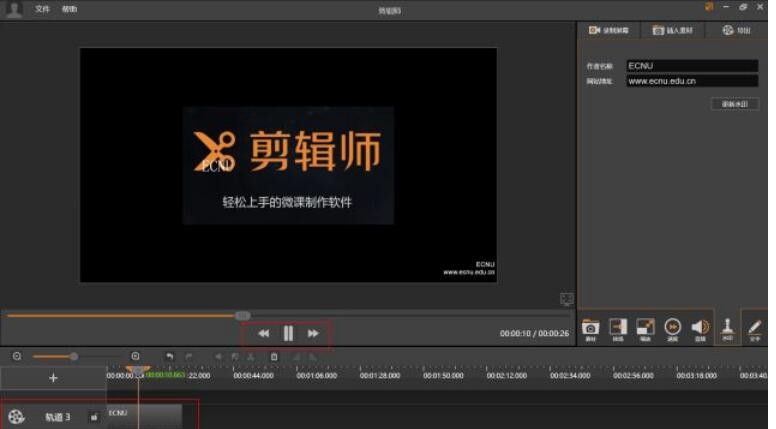
Task: Open the material camera-folder tool
Action: pyautogui.click(x=590, y=330)
